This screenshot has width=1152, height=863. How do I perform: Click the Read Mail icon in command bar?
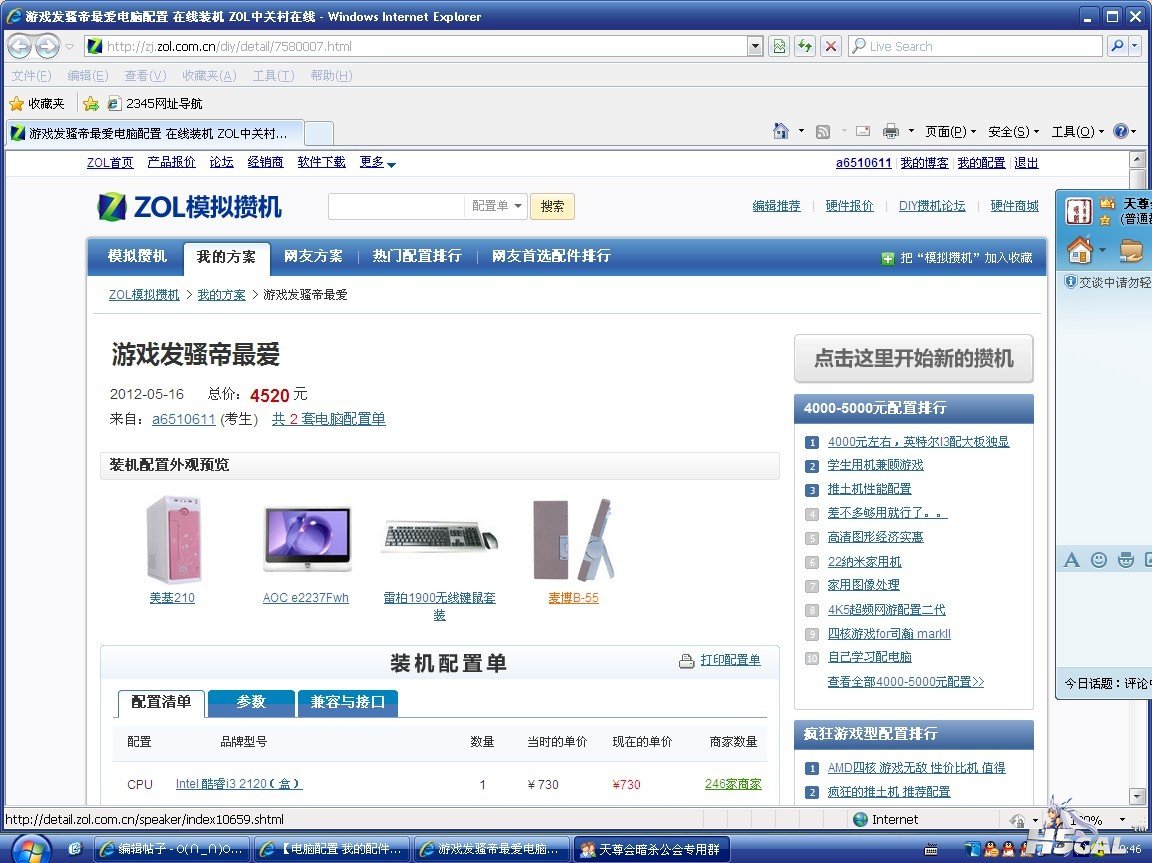tap(863, 131)
